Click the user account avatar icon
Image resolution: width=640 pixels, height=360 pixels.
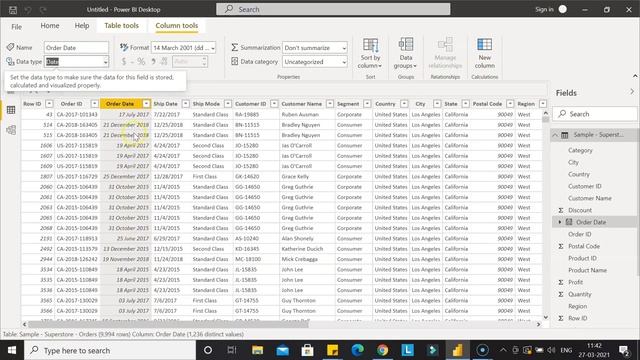(562, 9)
